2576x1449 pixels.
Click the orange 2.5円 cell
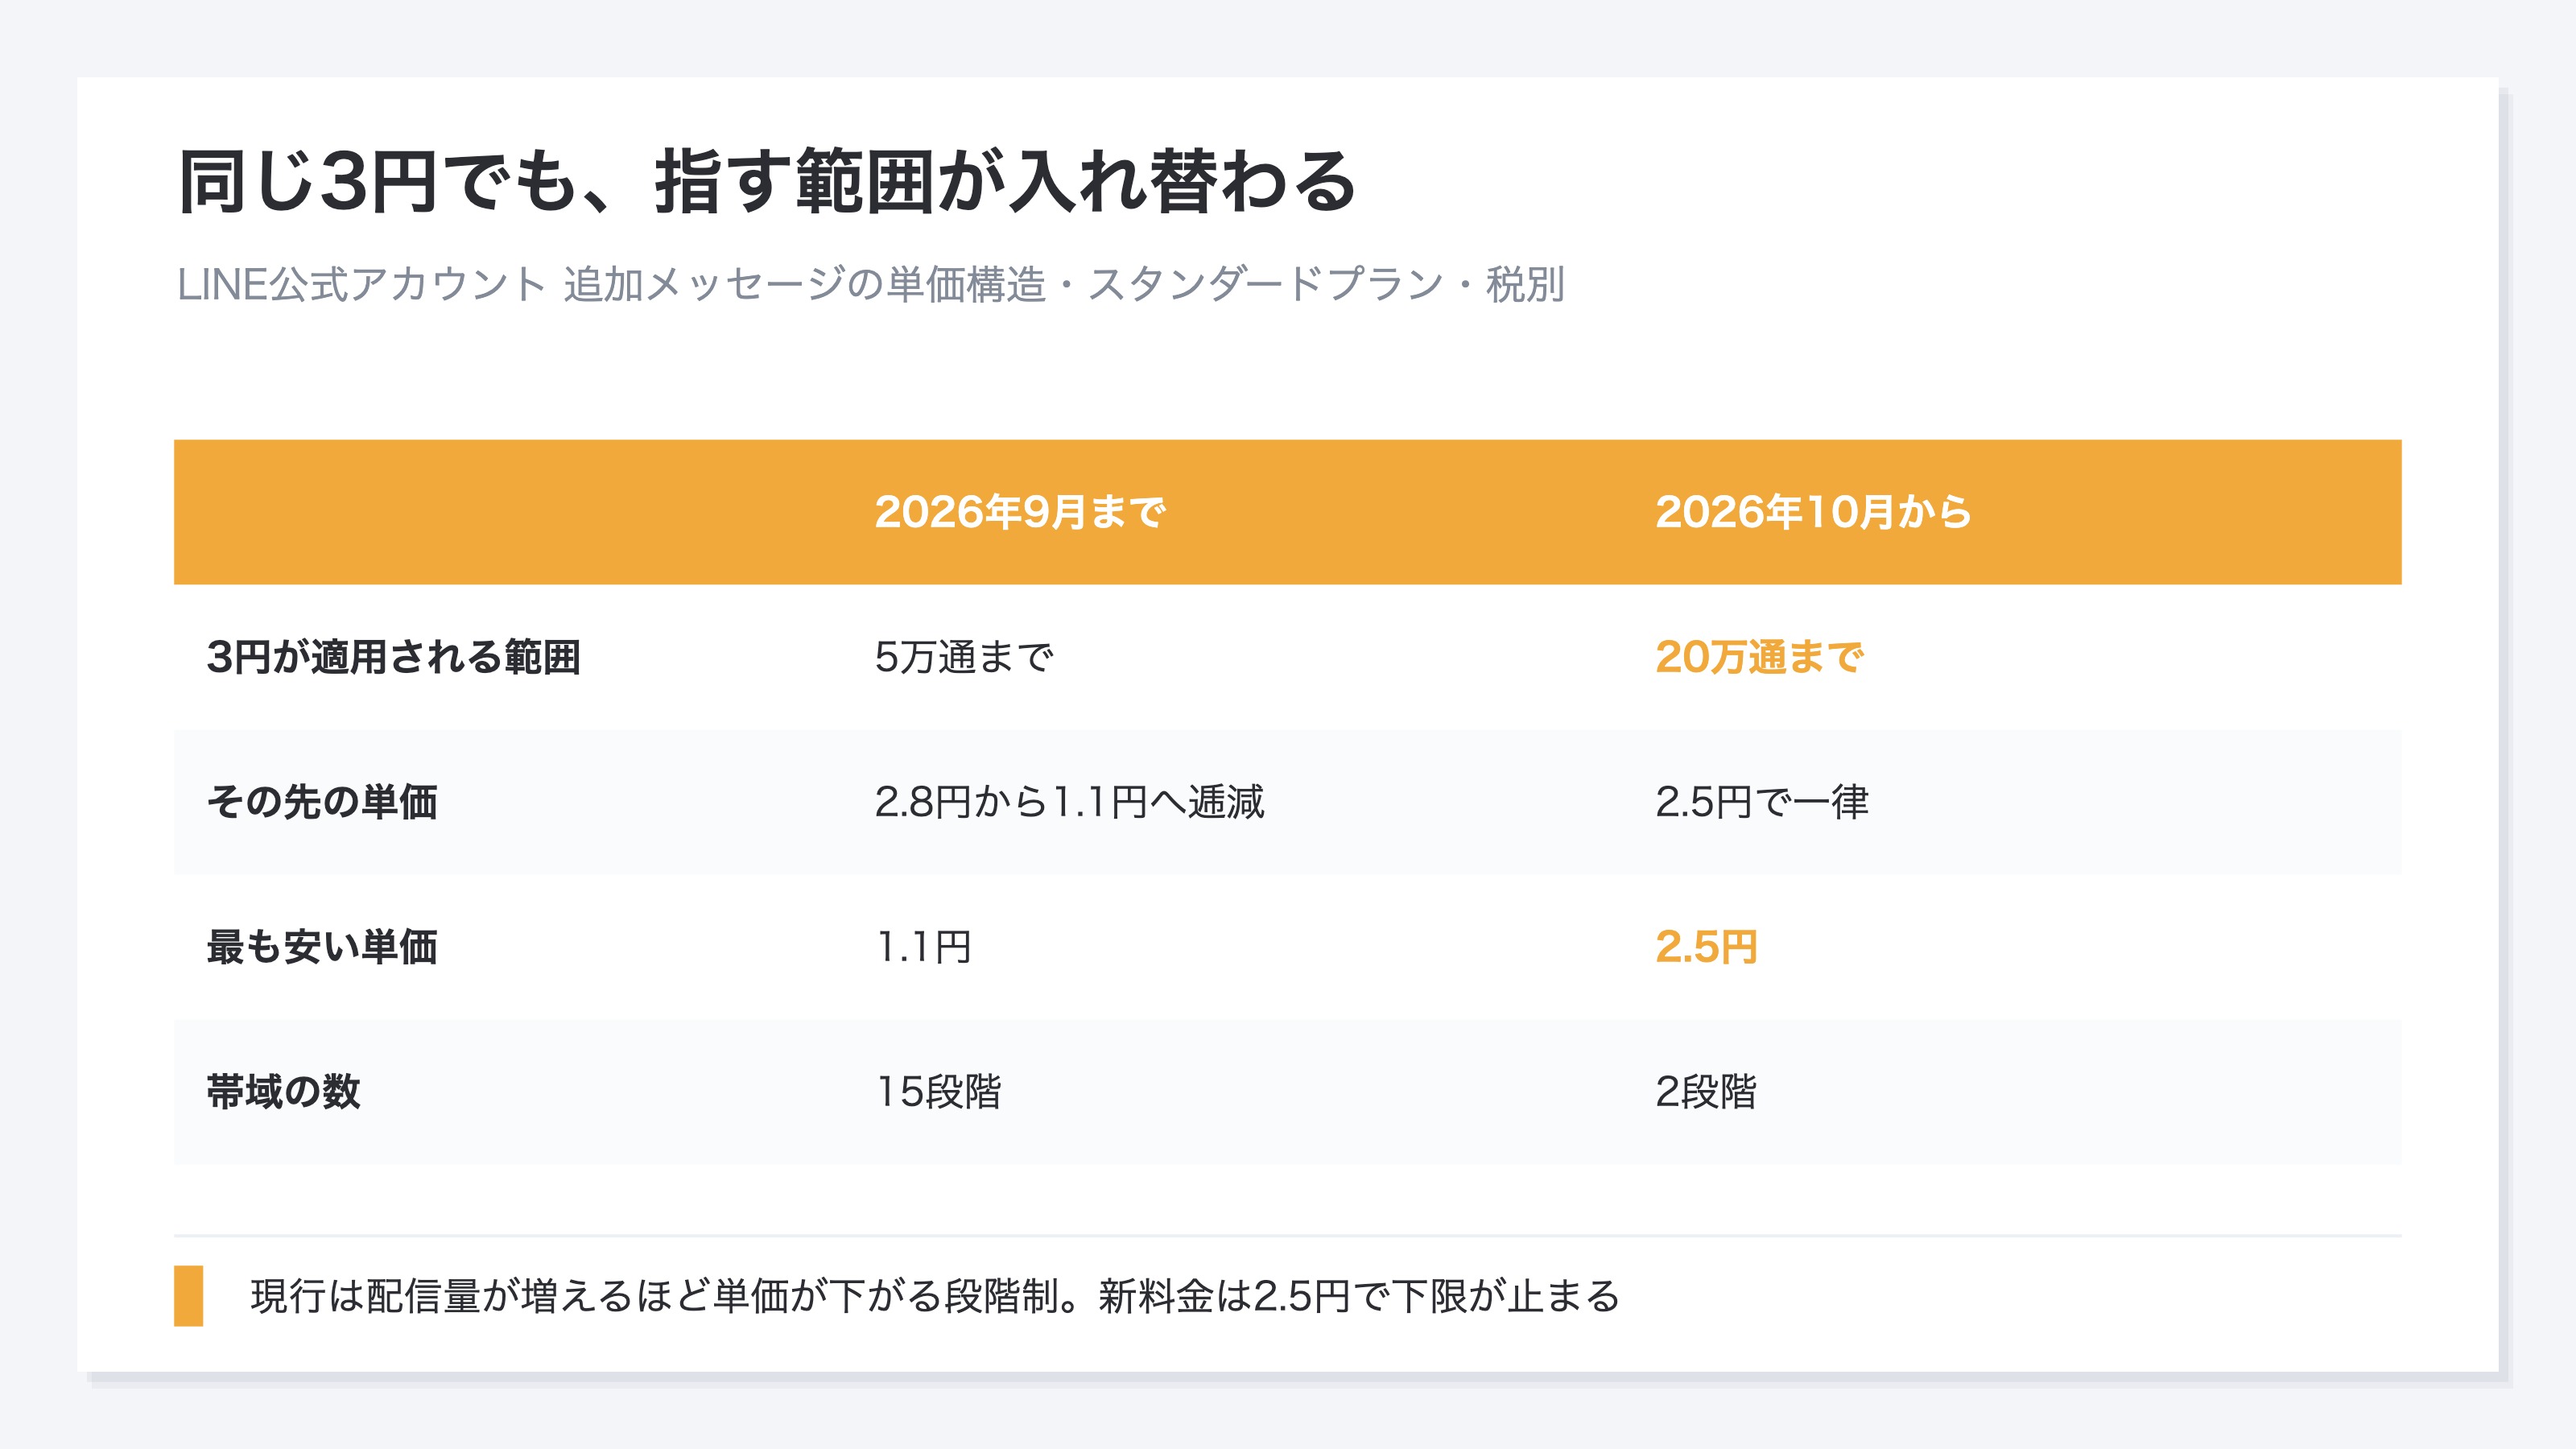pyautogui.click(x=1706, y=947)
